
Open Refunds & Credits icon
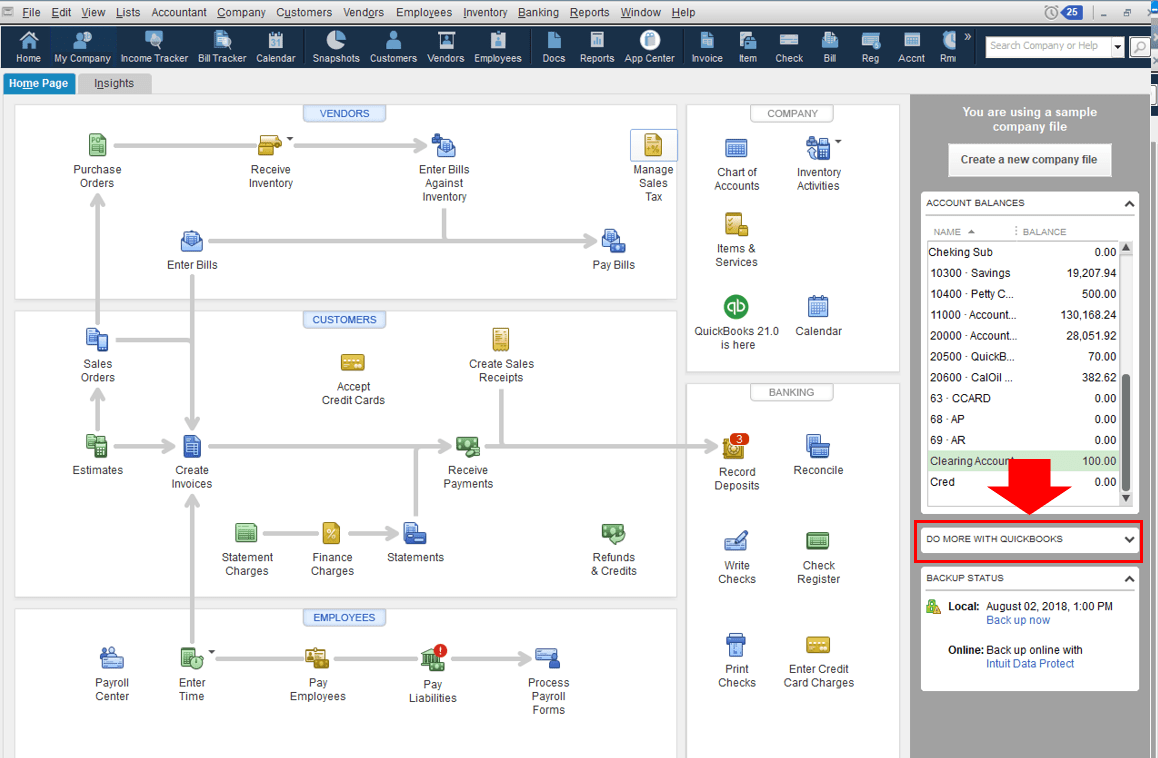click(614, 533)
